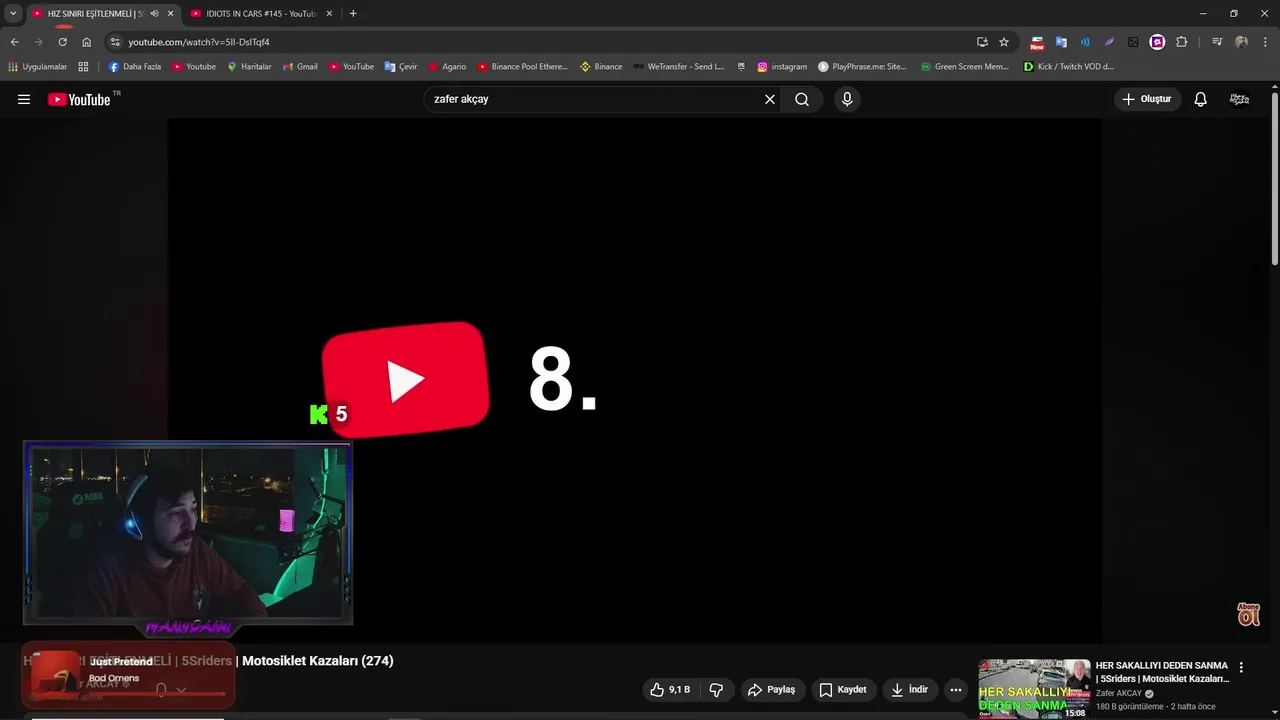Open the Kick / Twitch VOD d... bookmark
This screenshot has width=1280, height=720.
(x=1069, y=67)
